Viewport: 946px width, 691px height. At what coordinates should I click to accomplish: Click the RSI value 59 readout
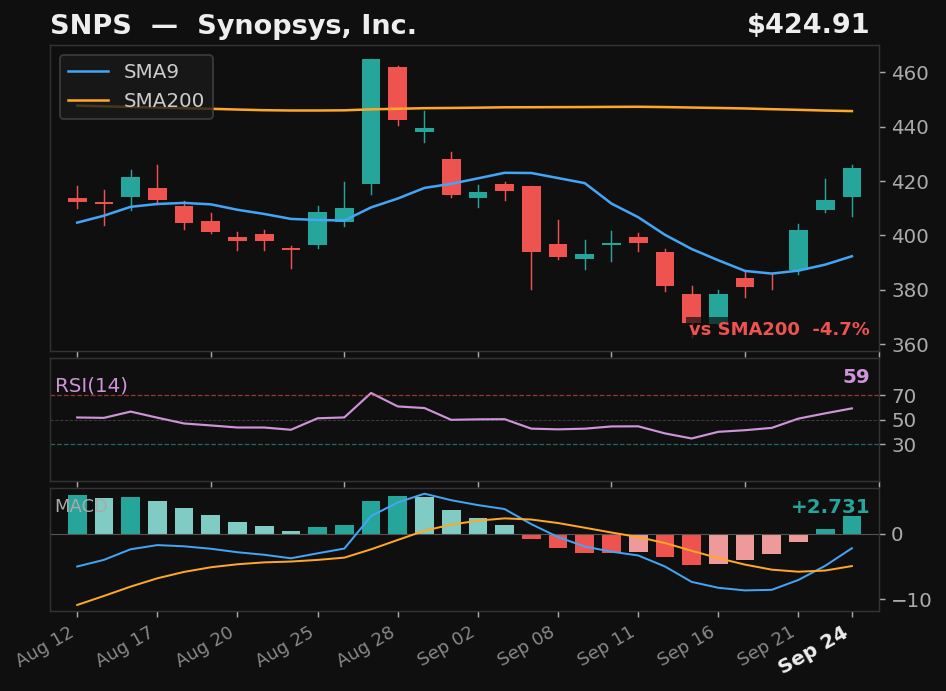pyautogui.click(x=856, y=377)
